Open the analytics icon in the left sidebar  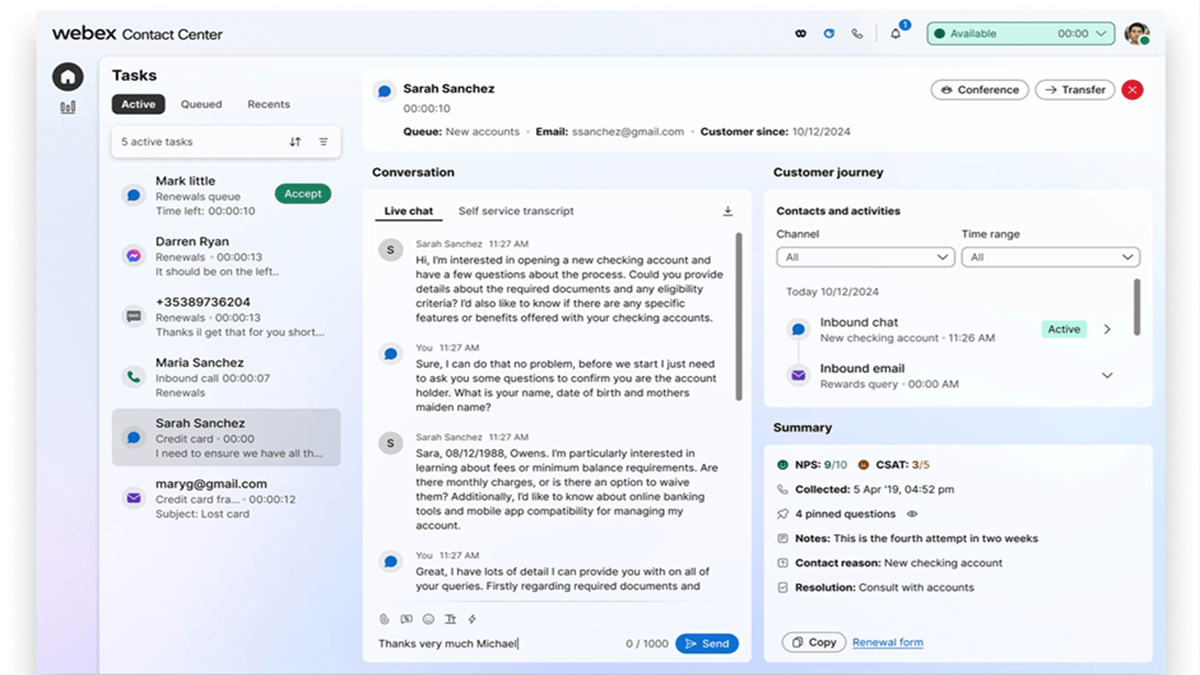pyautogui.click(x=67, y=106)
